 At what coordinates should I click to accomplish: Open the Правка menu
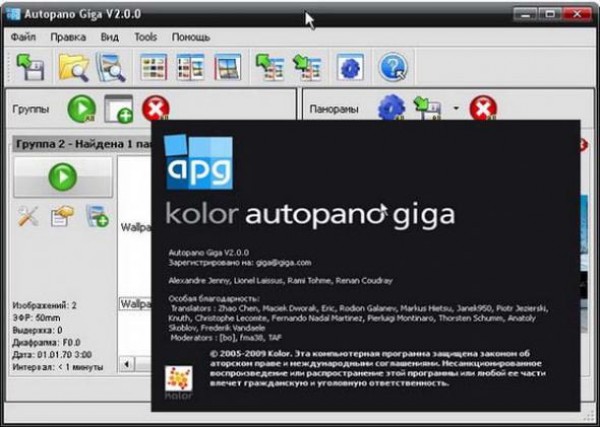coord(68,37)
